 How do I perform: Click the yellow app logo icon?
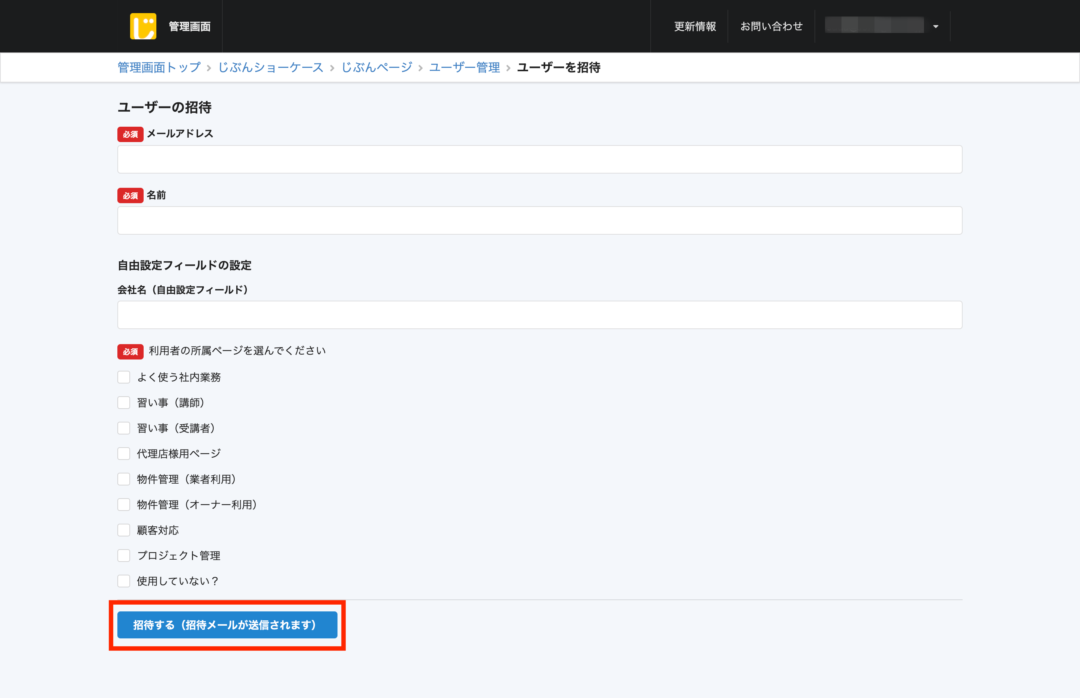click(143, 26)
